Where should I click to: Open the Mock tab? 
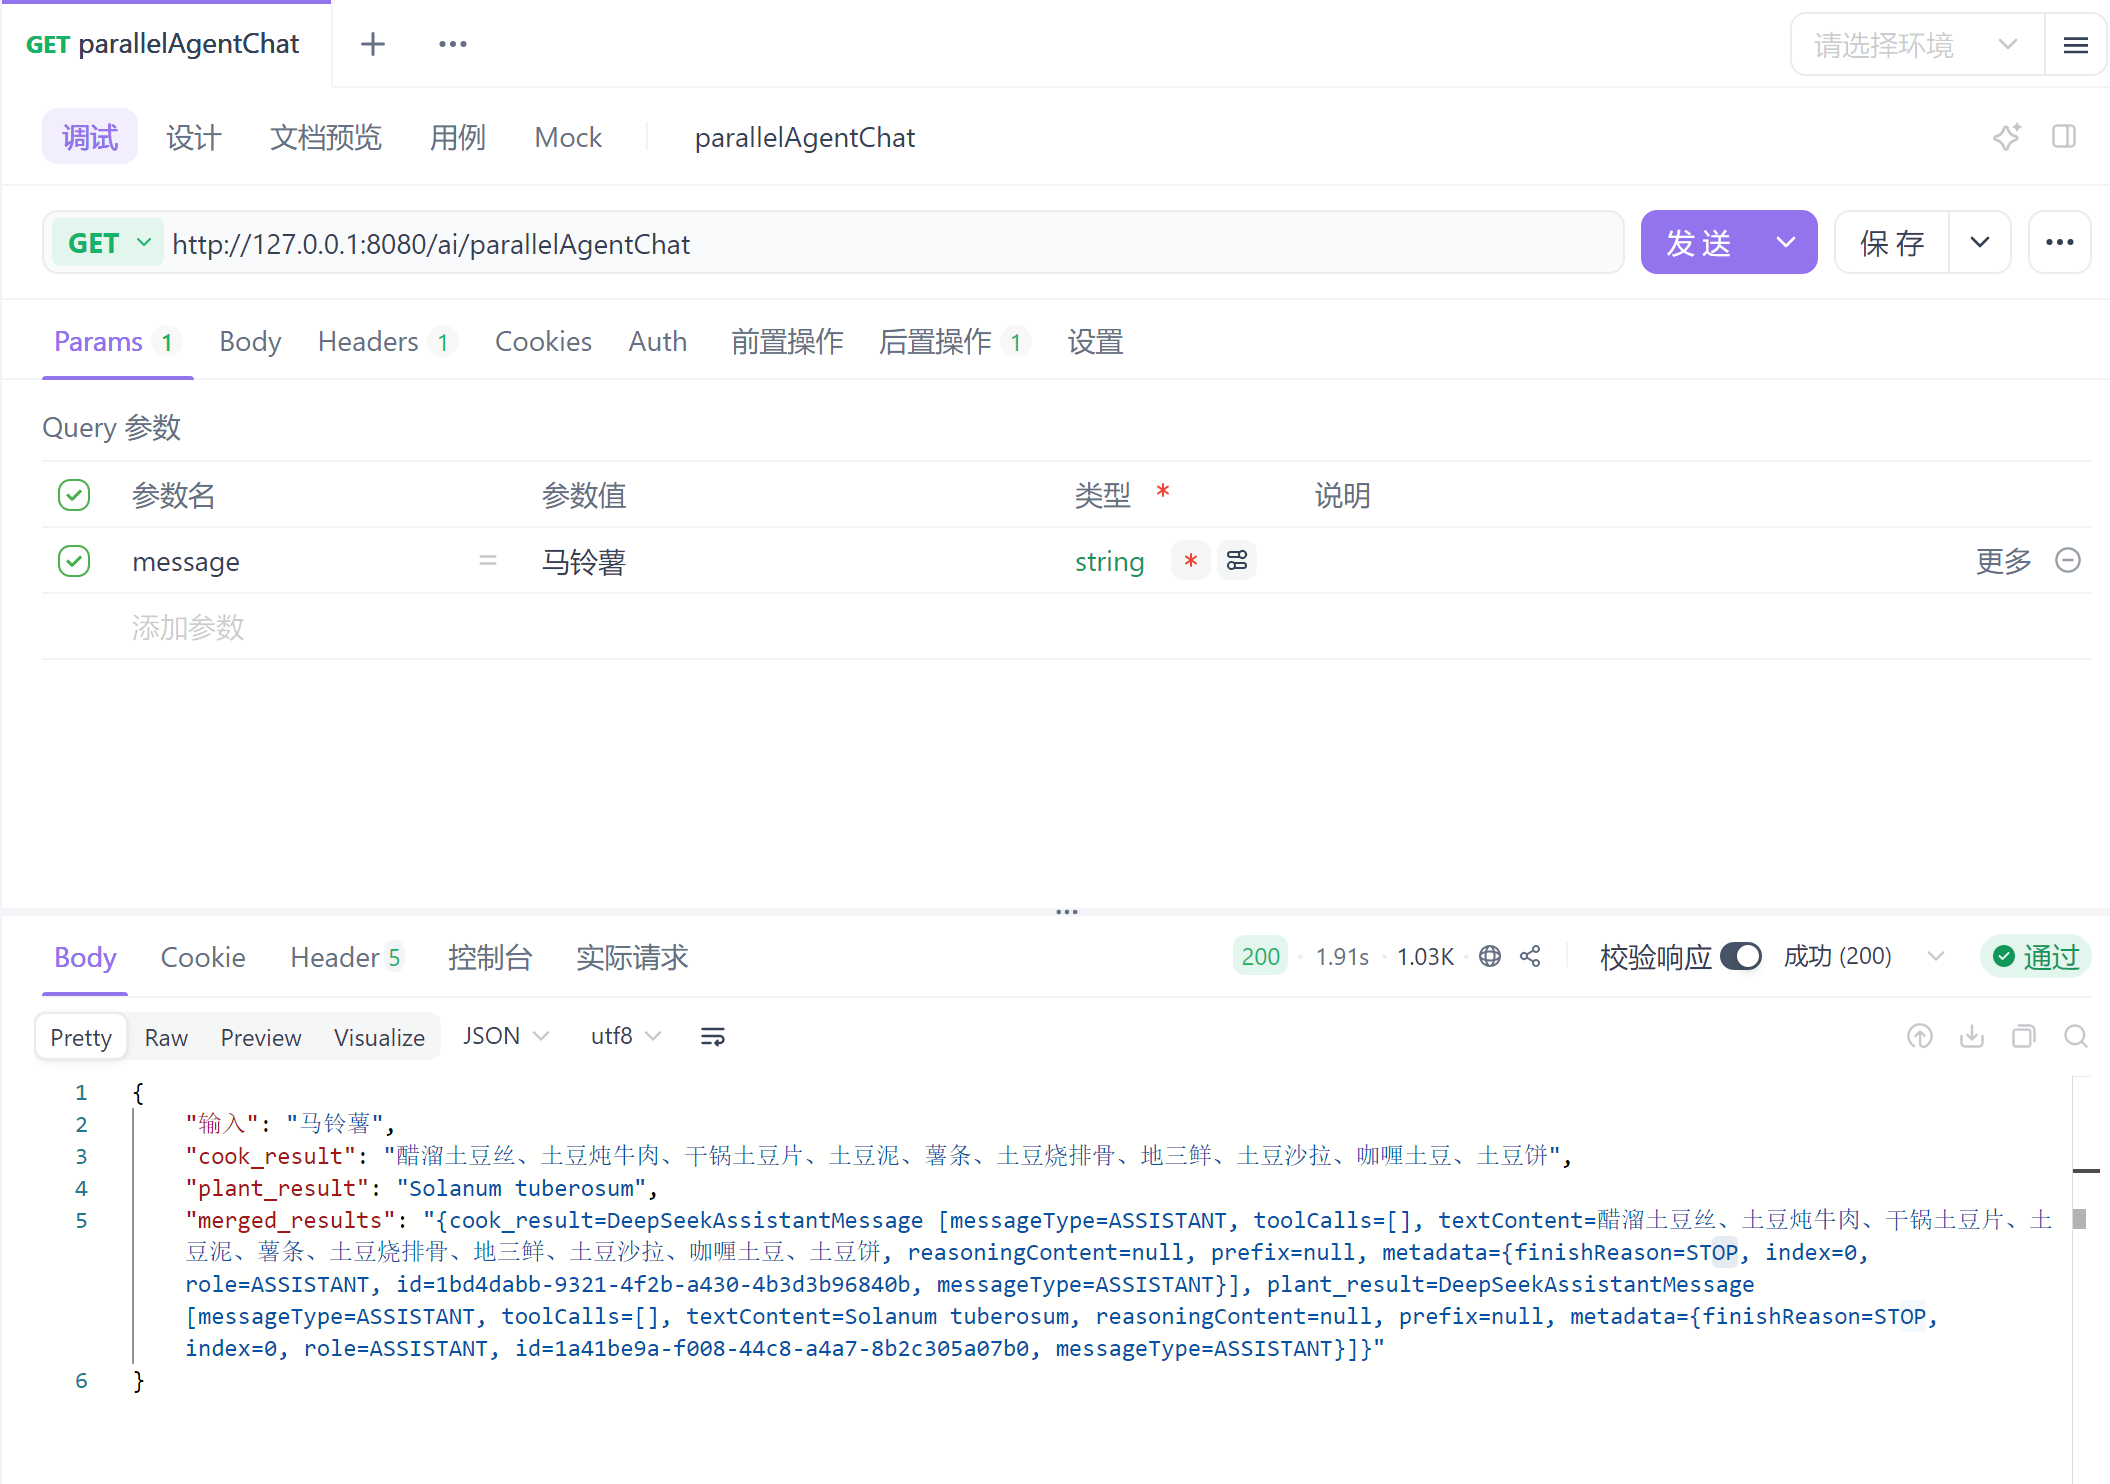pos(568,137)
